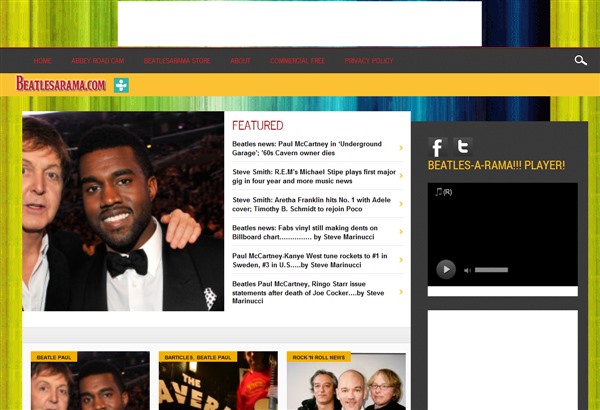Open Joe Cocker death statements article
This screenshot has height=410, width=600.
(x=308, y=292)
